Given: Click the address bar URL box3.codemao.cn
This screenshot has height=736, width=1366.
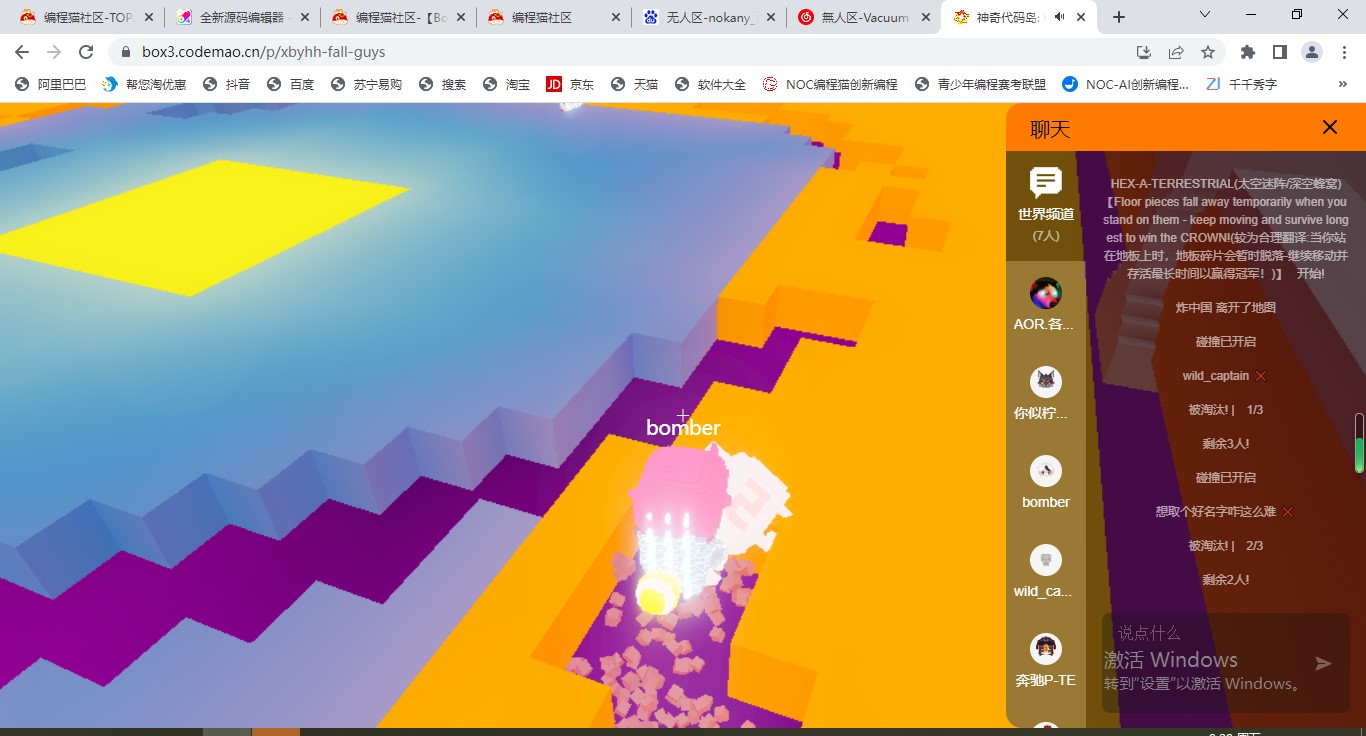Looking at the screenshot, I should 263,52.
